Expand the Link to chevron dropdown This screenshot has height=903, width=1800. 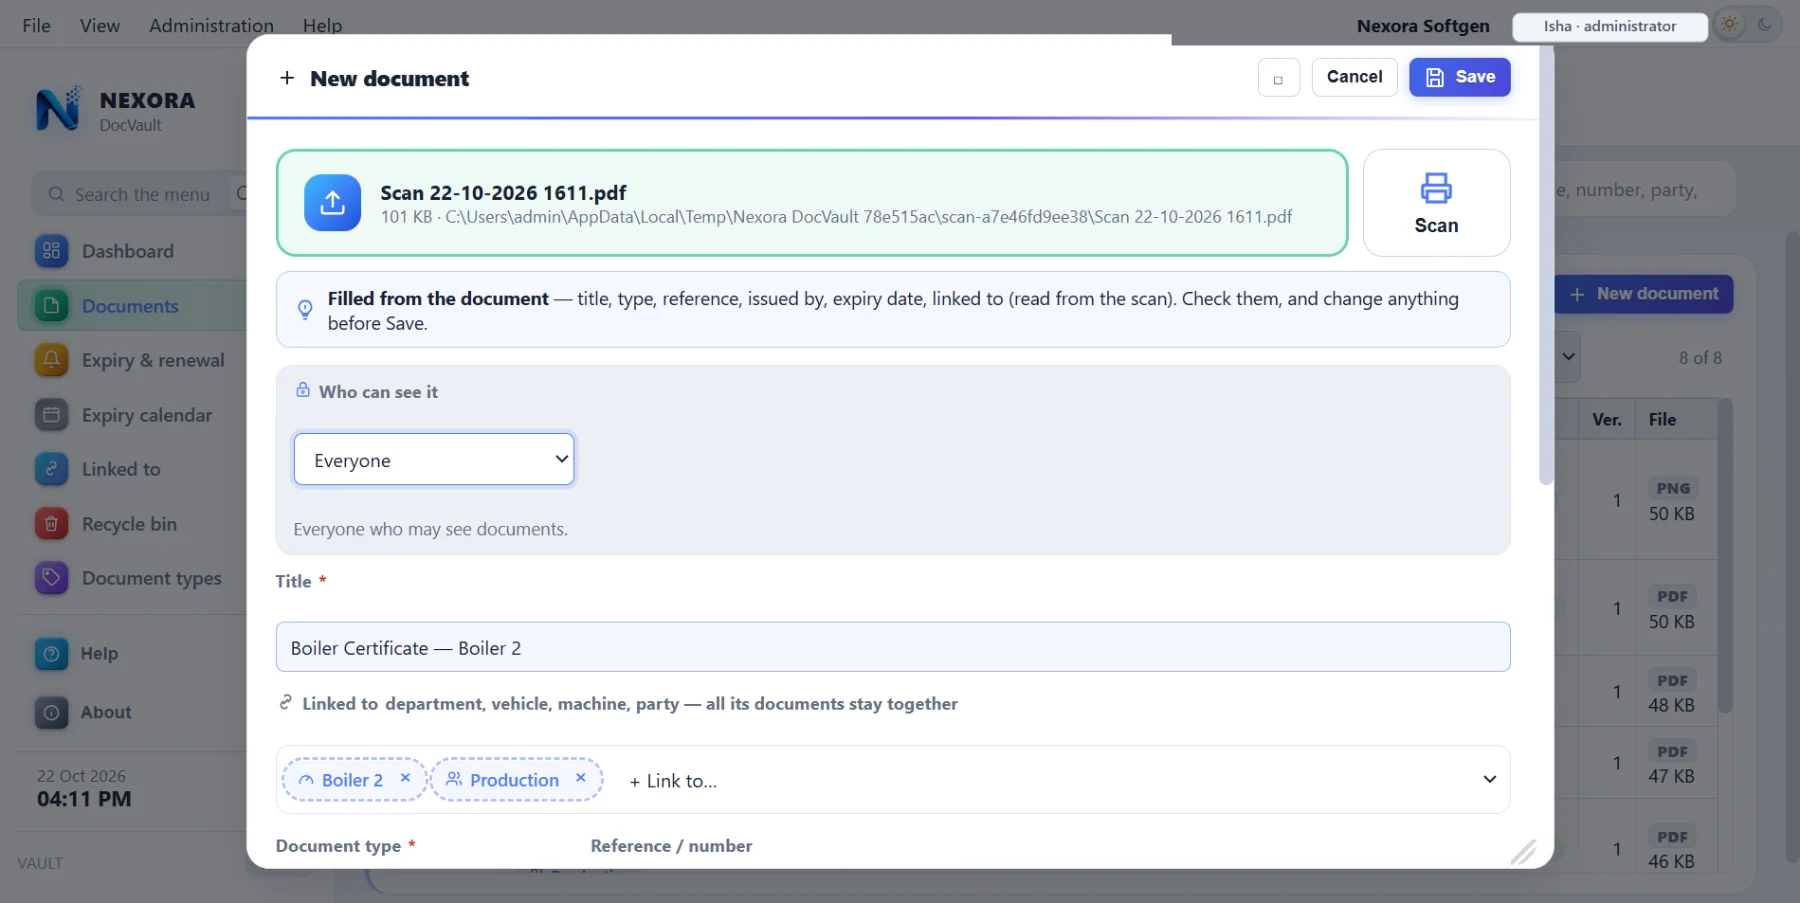[1489, 779]
